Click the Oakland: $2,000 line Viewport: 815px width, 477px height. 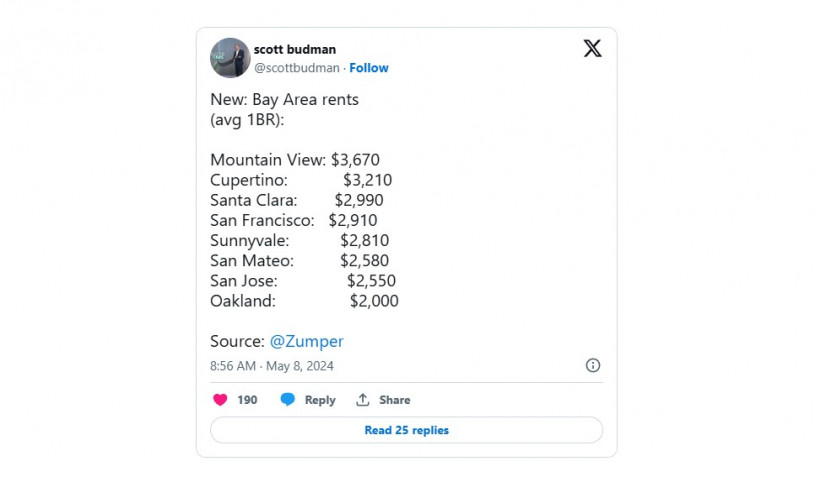(x=304, y=300)
